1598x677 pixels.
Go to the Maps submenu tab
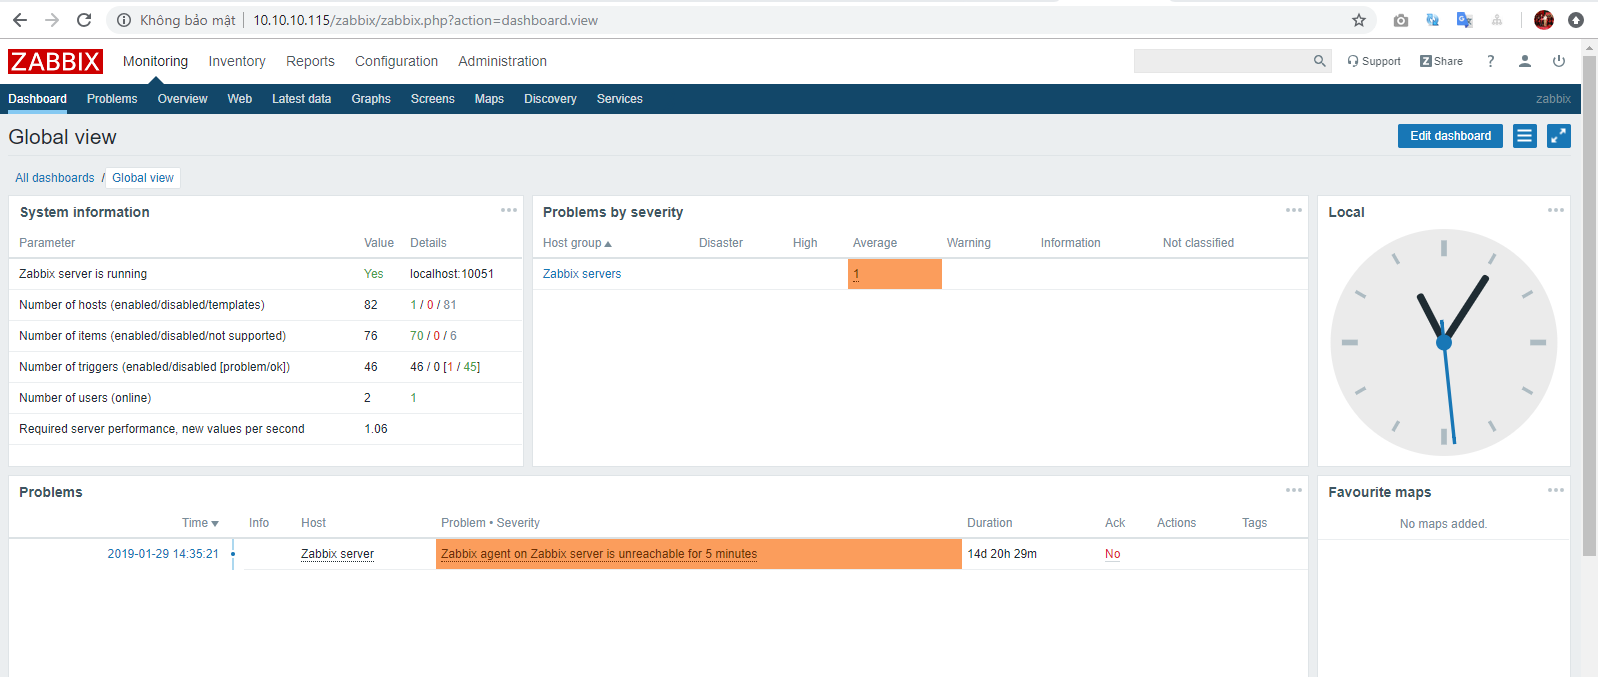(489, 99)
